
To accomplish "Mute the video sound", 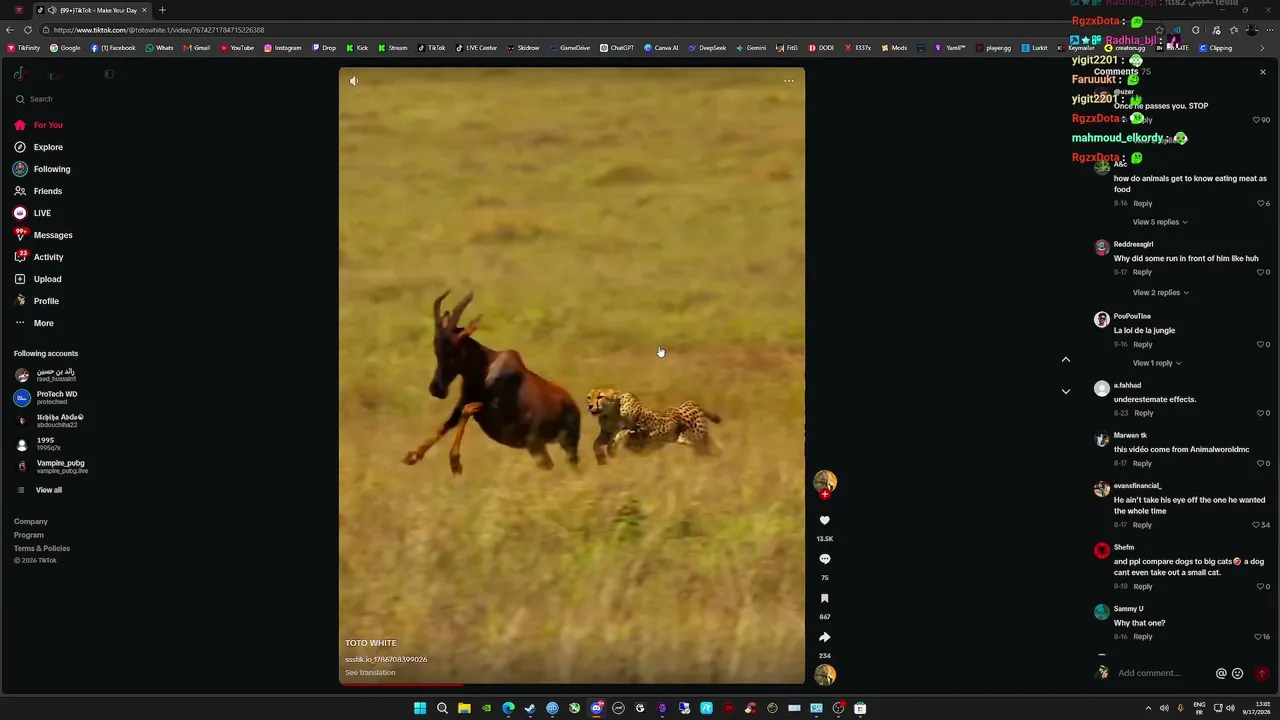I will [354, 81].
